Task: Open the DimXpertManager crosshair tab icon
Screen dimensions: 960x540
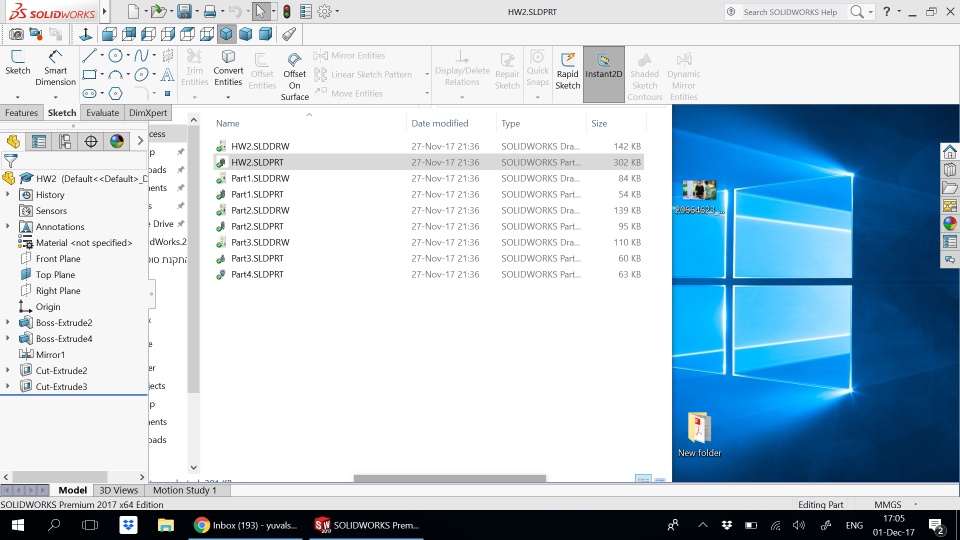Action: [x=91, y=141]
